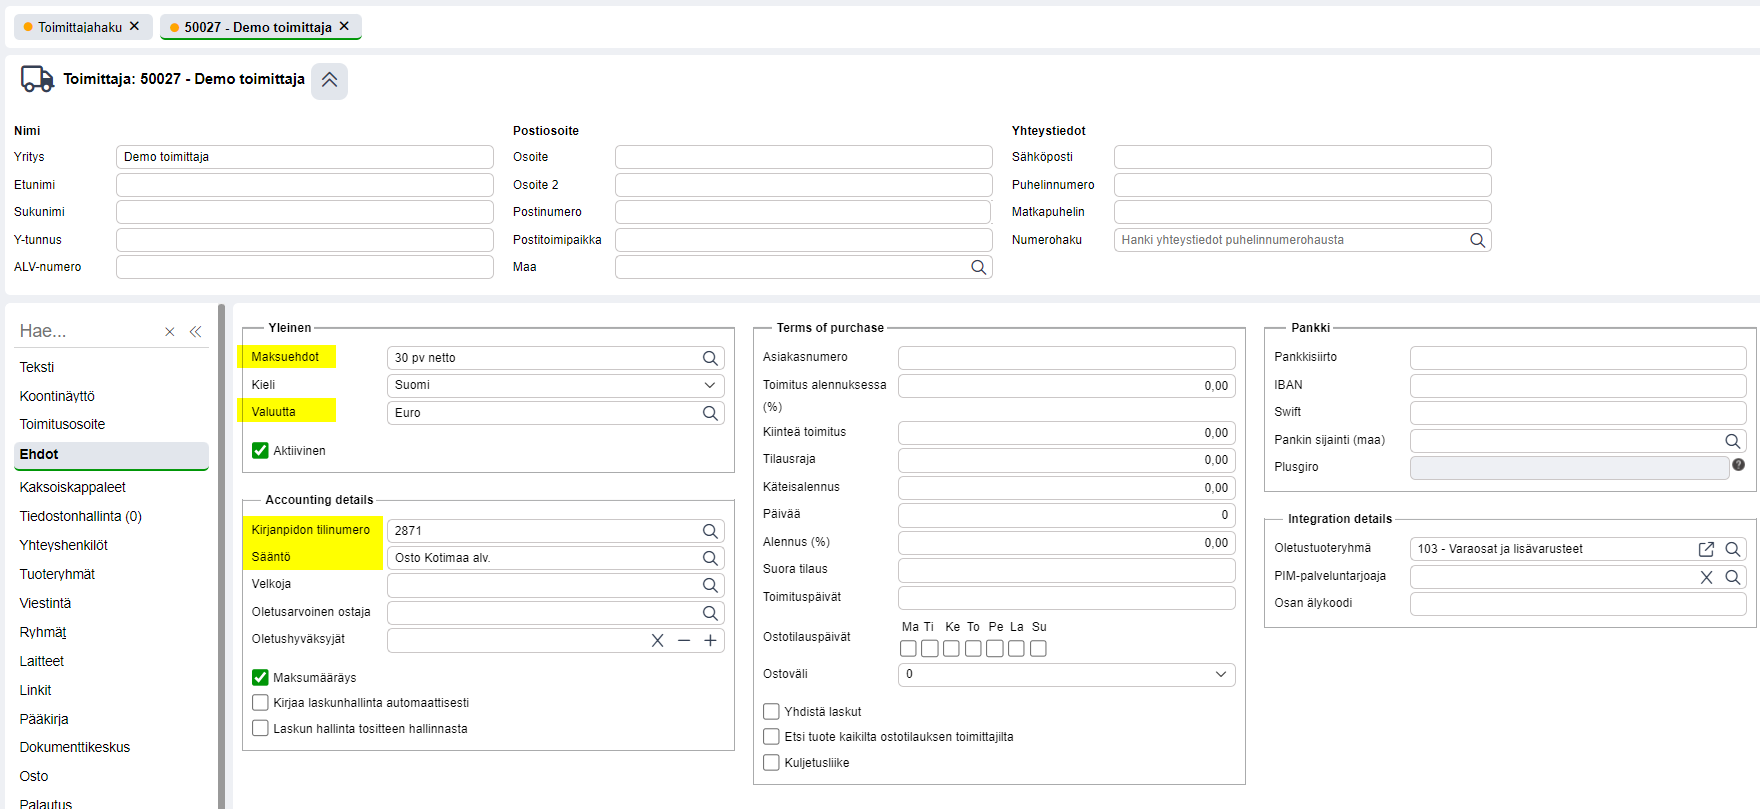Open Maksuehdot lookup magnifier
The height and width of the screenshot is (809, 1760).
710,358
